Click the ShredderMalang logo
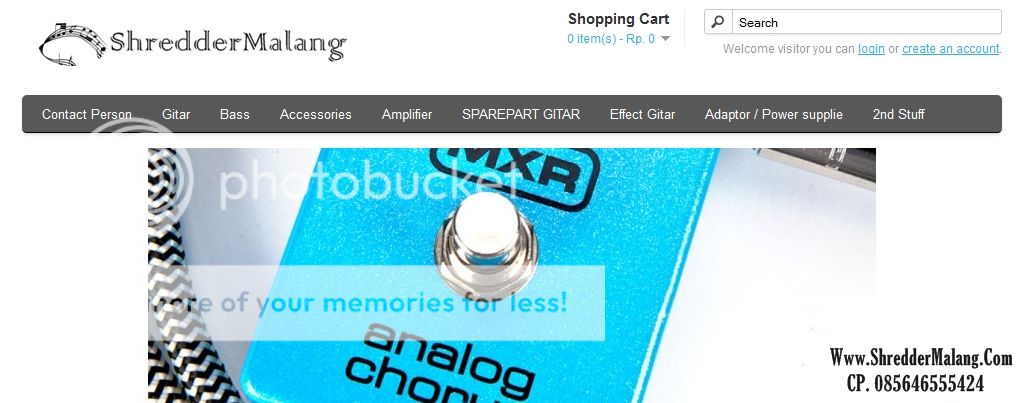Image resolution: width=1023 pixels, height=403 pixels. pos(192,44)
